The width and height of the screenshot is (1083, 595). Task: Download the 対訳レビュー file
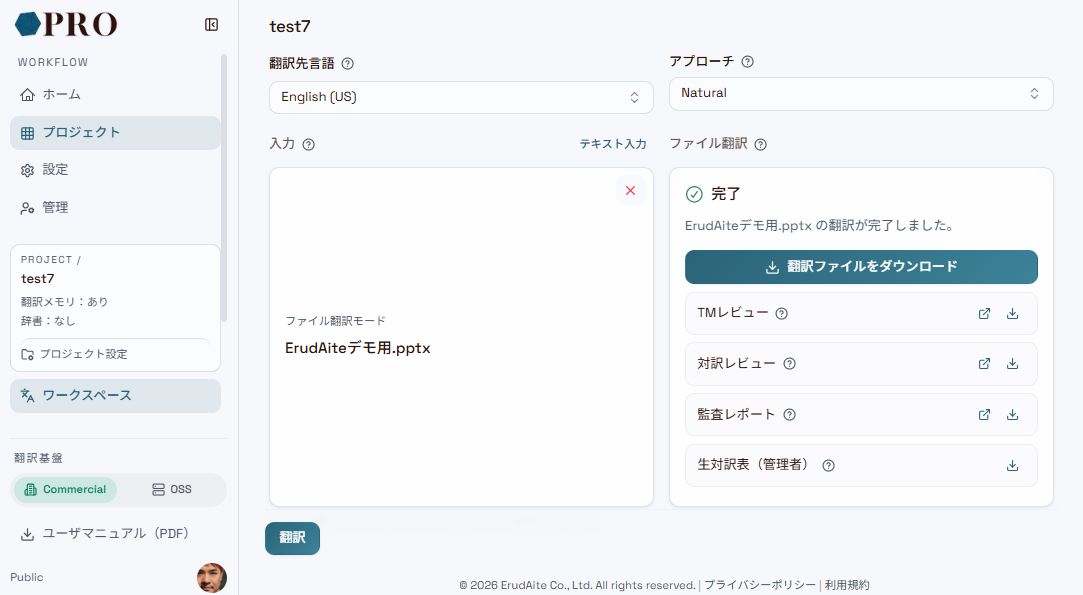1013,363
